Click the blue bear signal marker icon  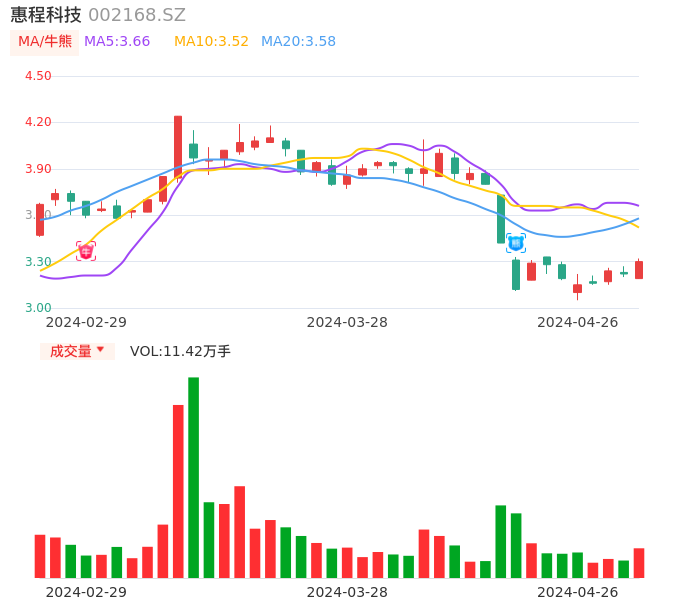tap(516, 243)
